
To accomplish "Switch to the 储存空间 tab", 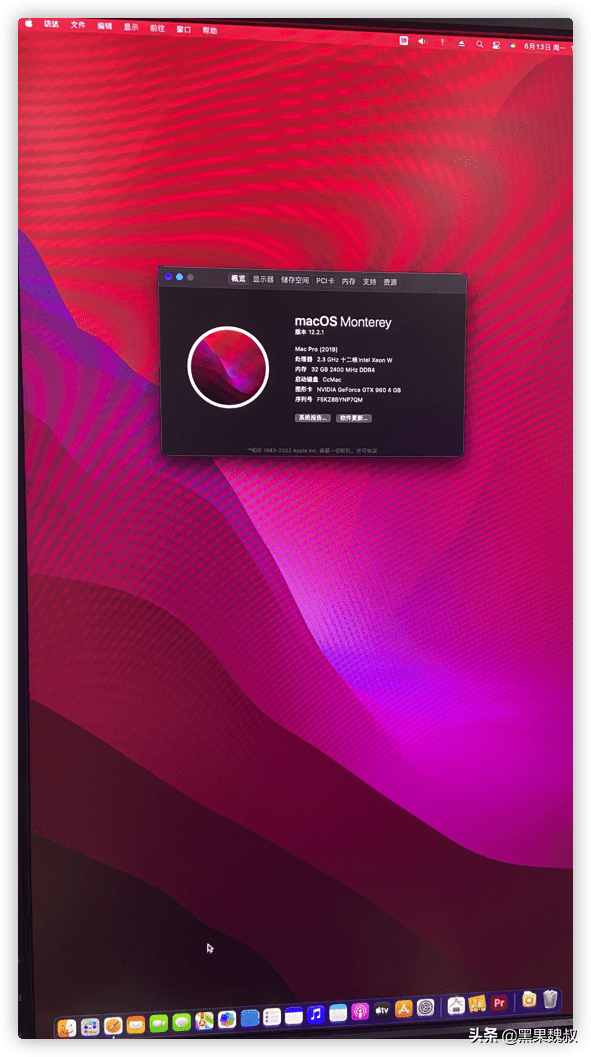I will pos(294,280).
